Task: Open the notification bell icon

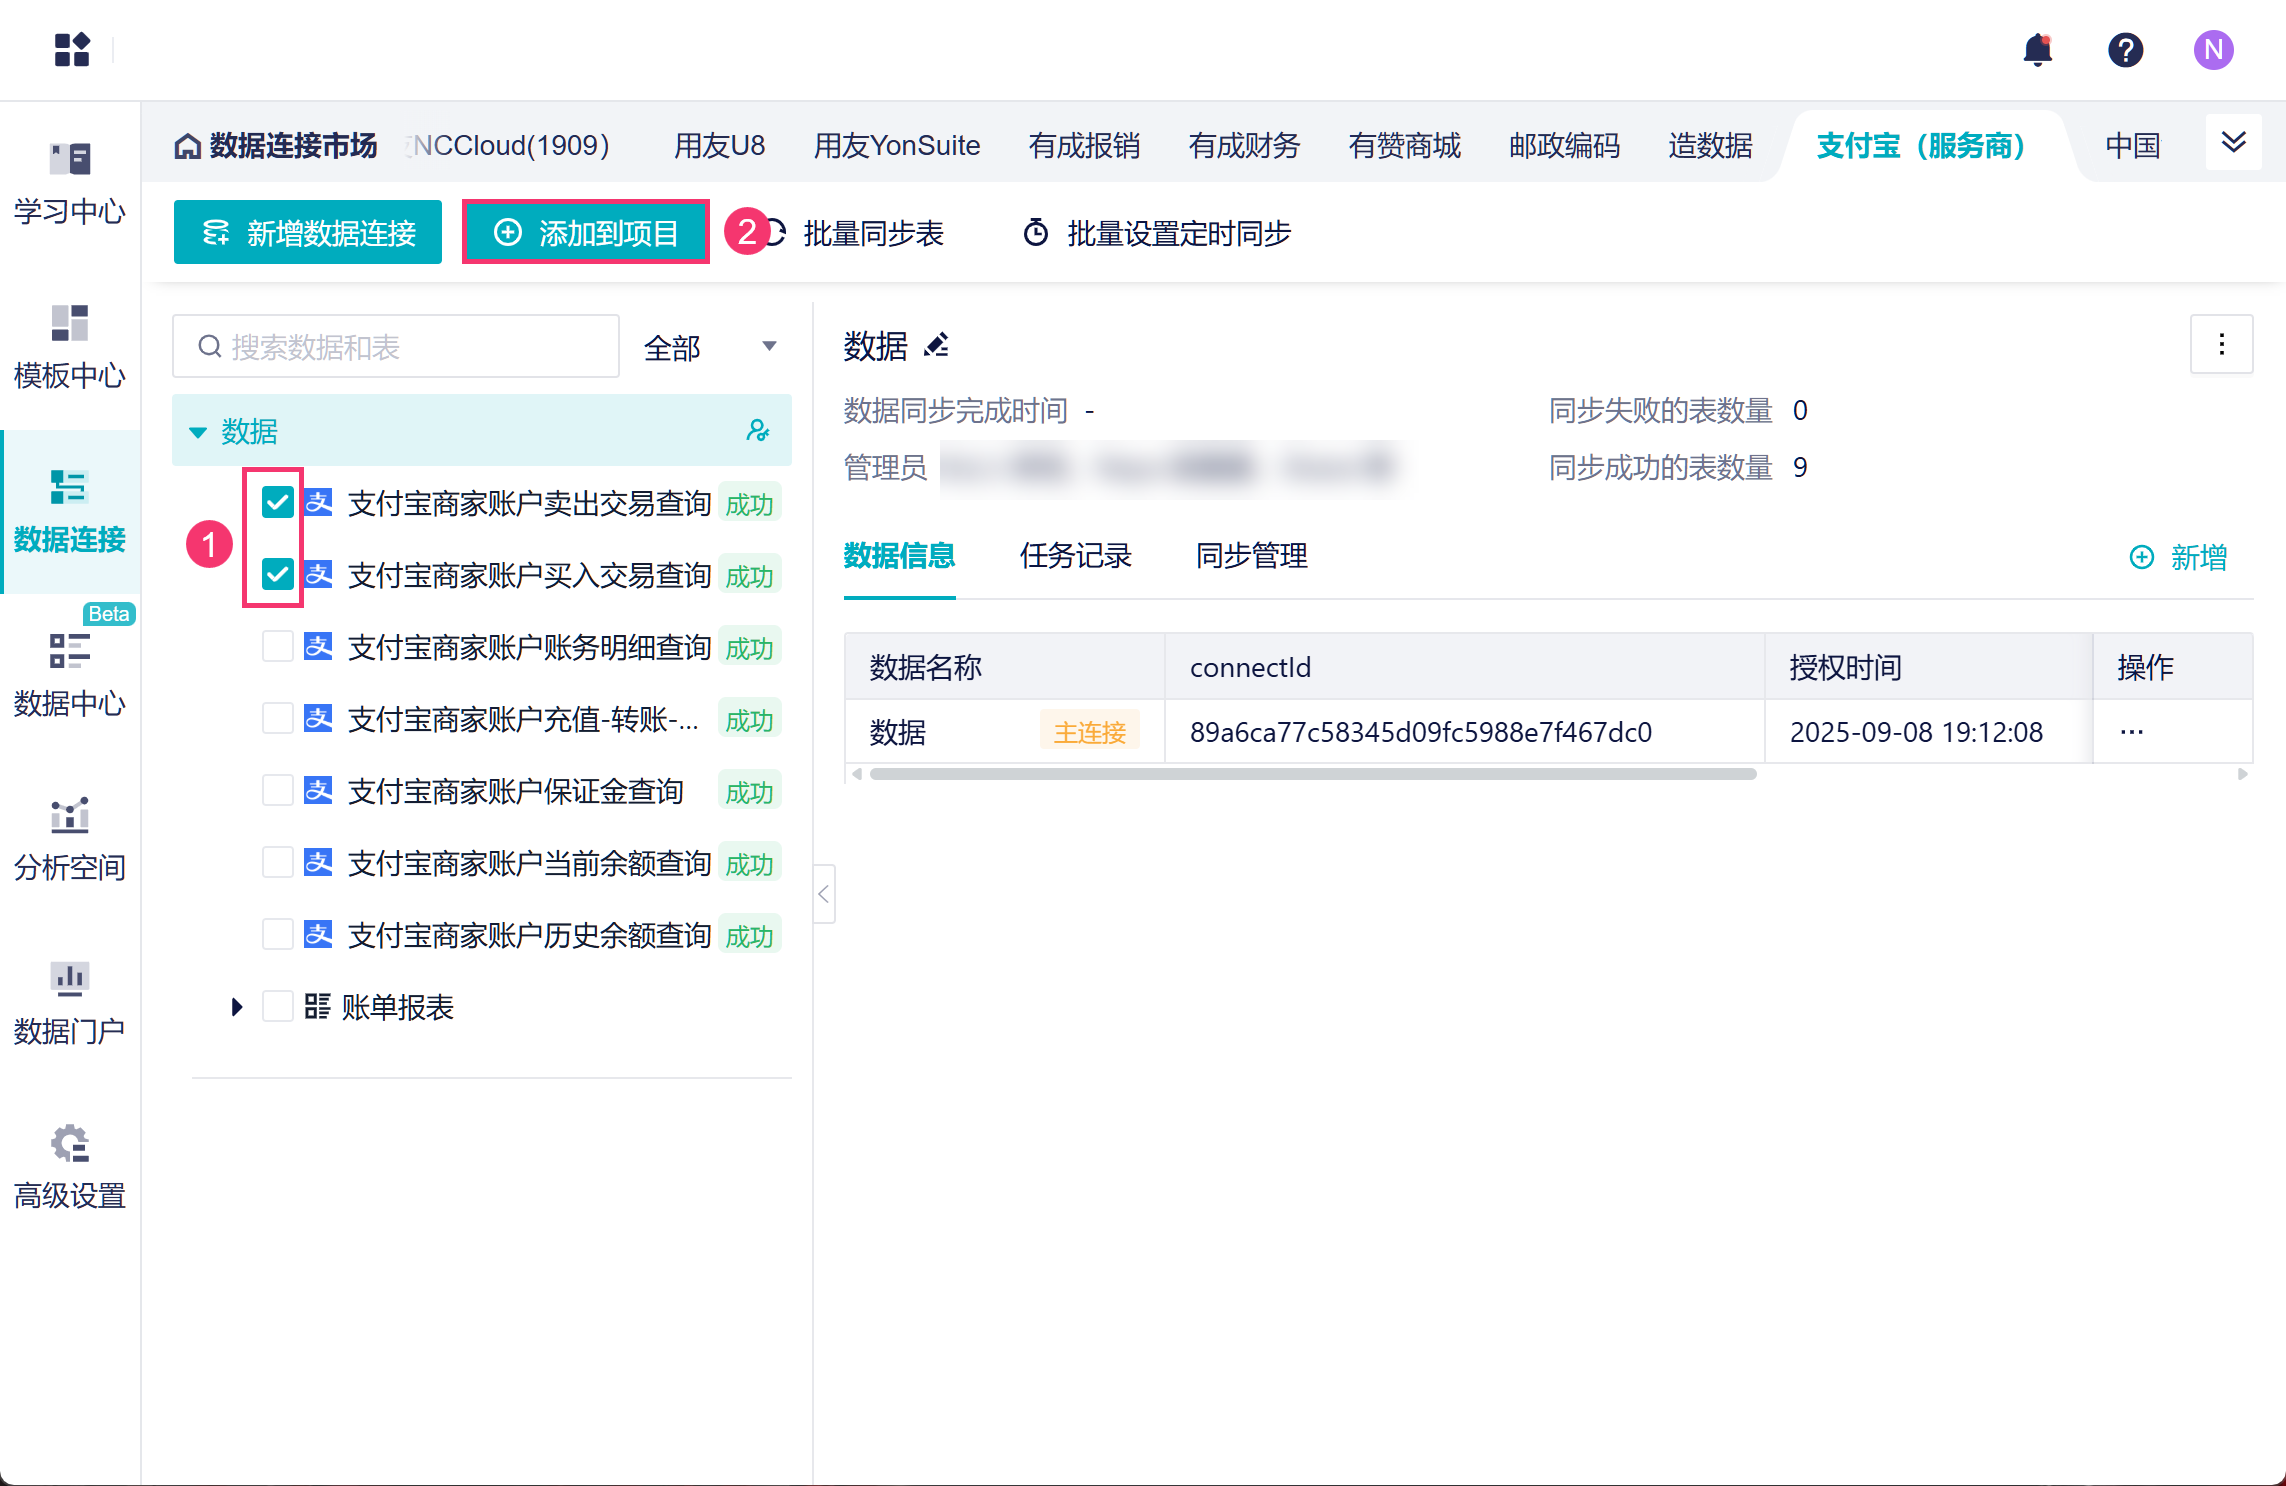Action: [x=2037, y=50]
